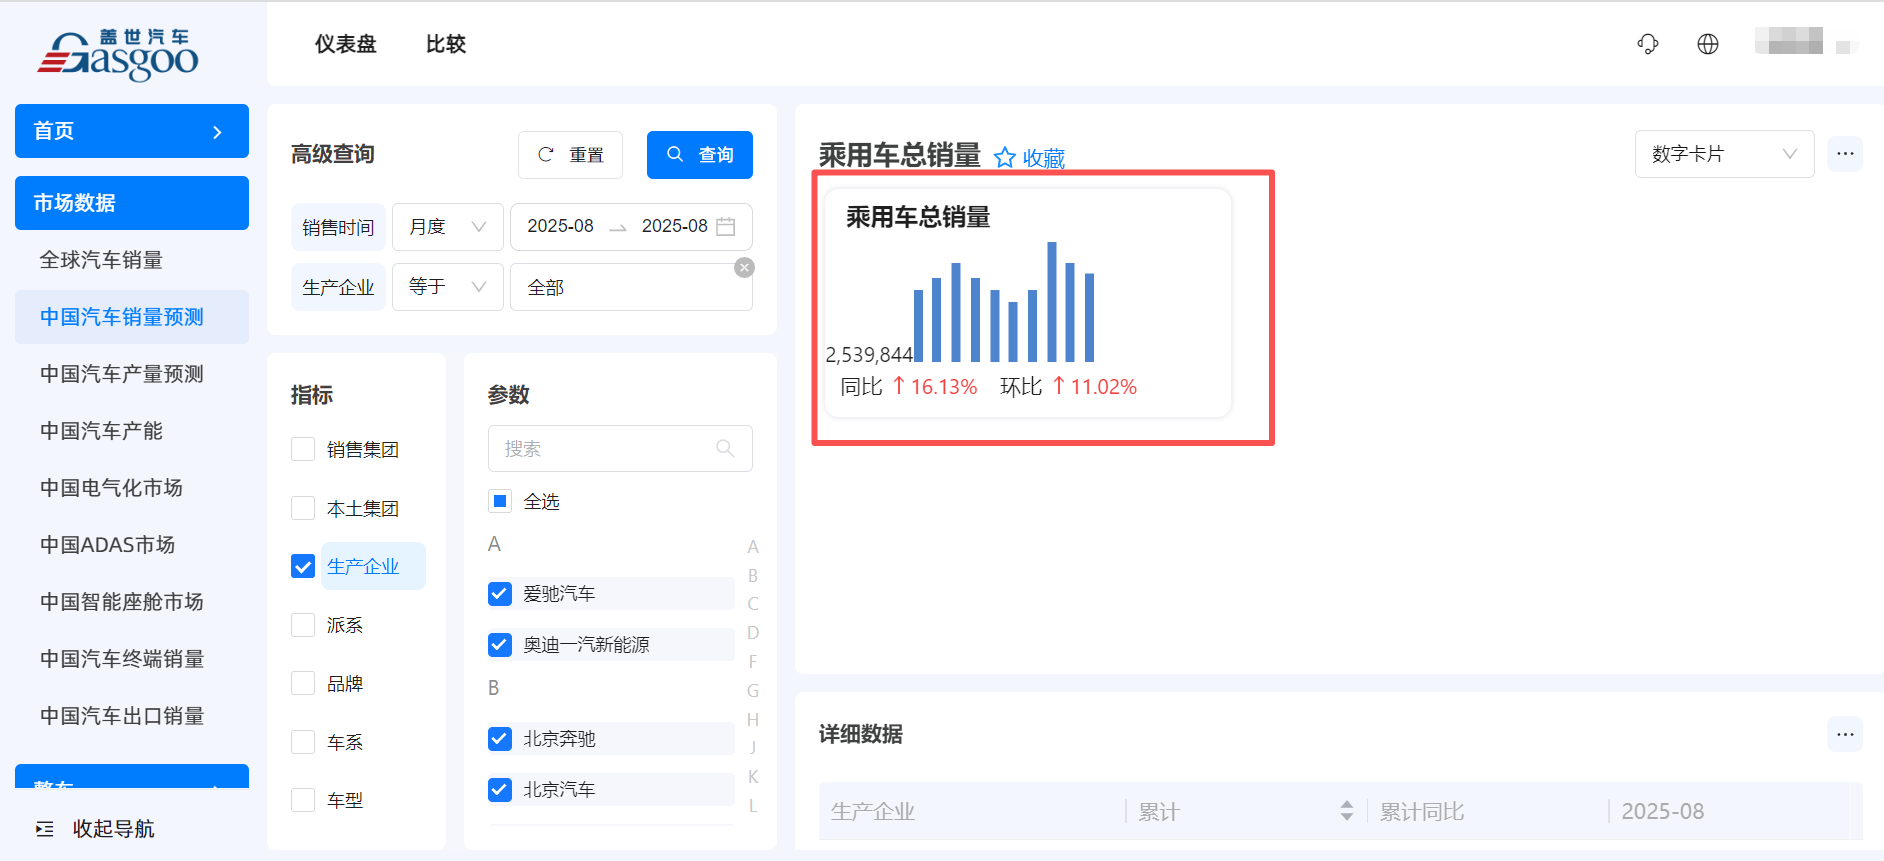Viewport: 1884px width, 861px height.
Task: Jump to letter G in index
Action: click(x=753, y=691)
